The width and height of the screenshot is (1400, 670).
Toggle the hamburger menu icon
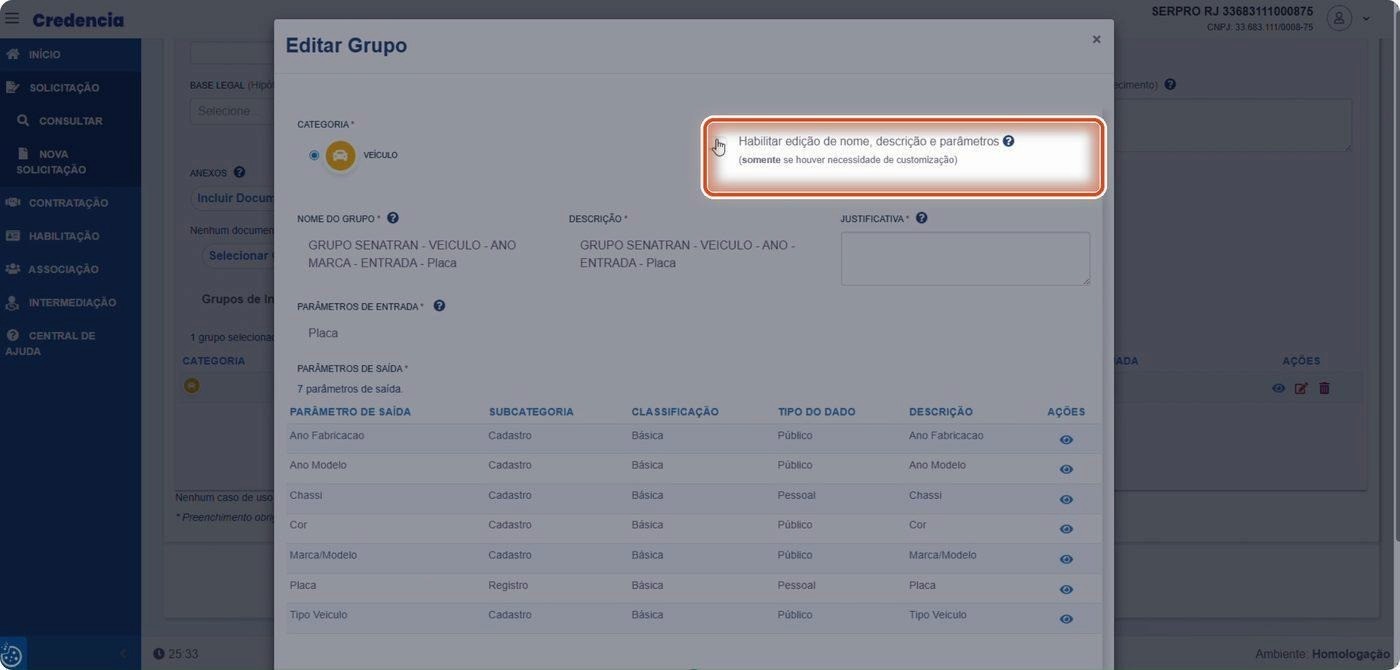(x=12, y=18)
